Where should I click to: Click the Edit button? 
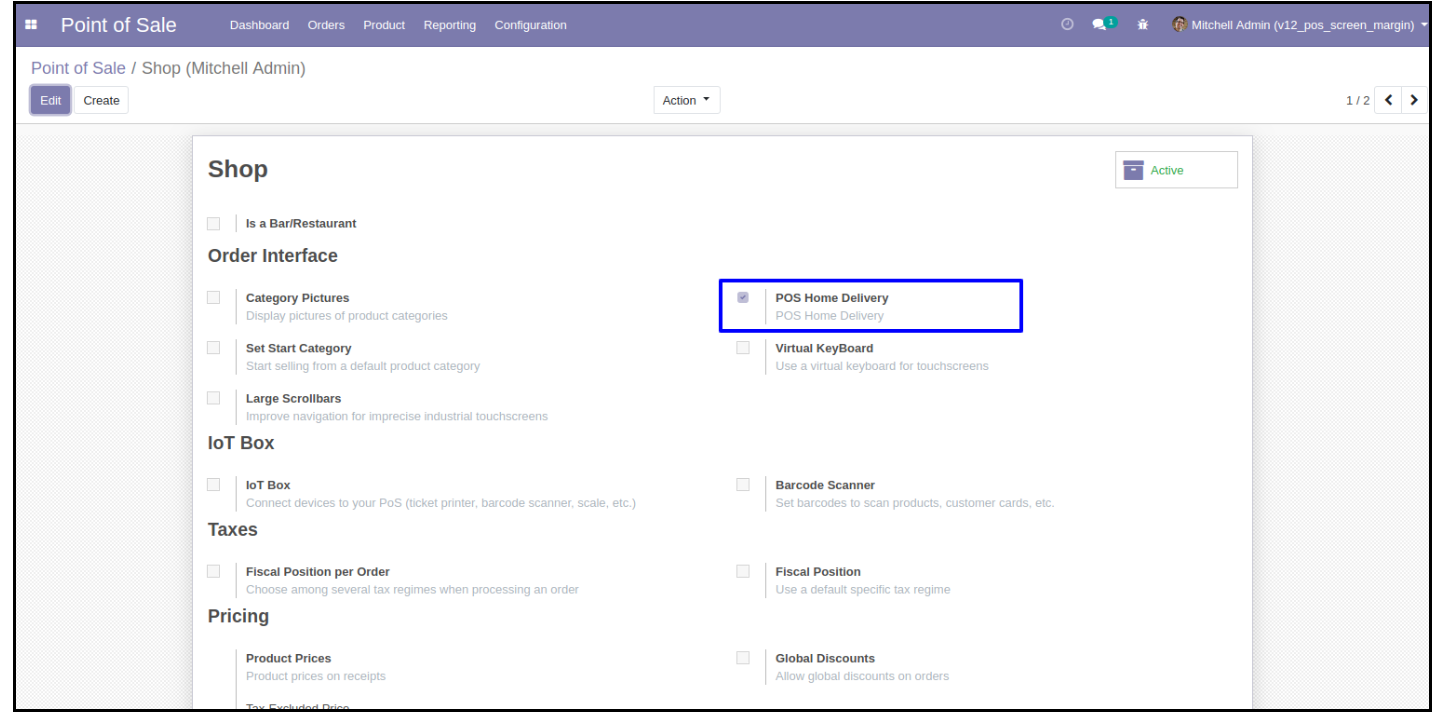tap(50, 100)
